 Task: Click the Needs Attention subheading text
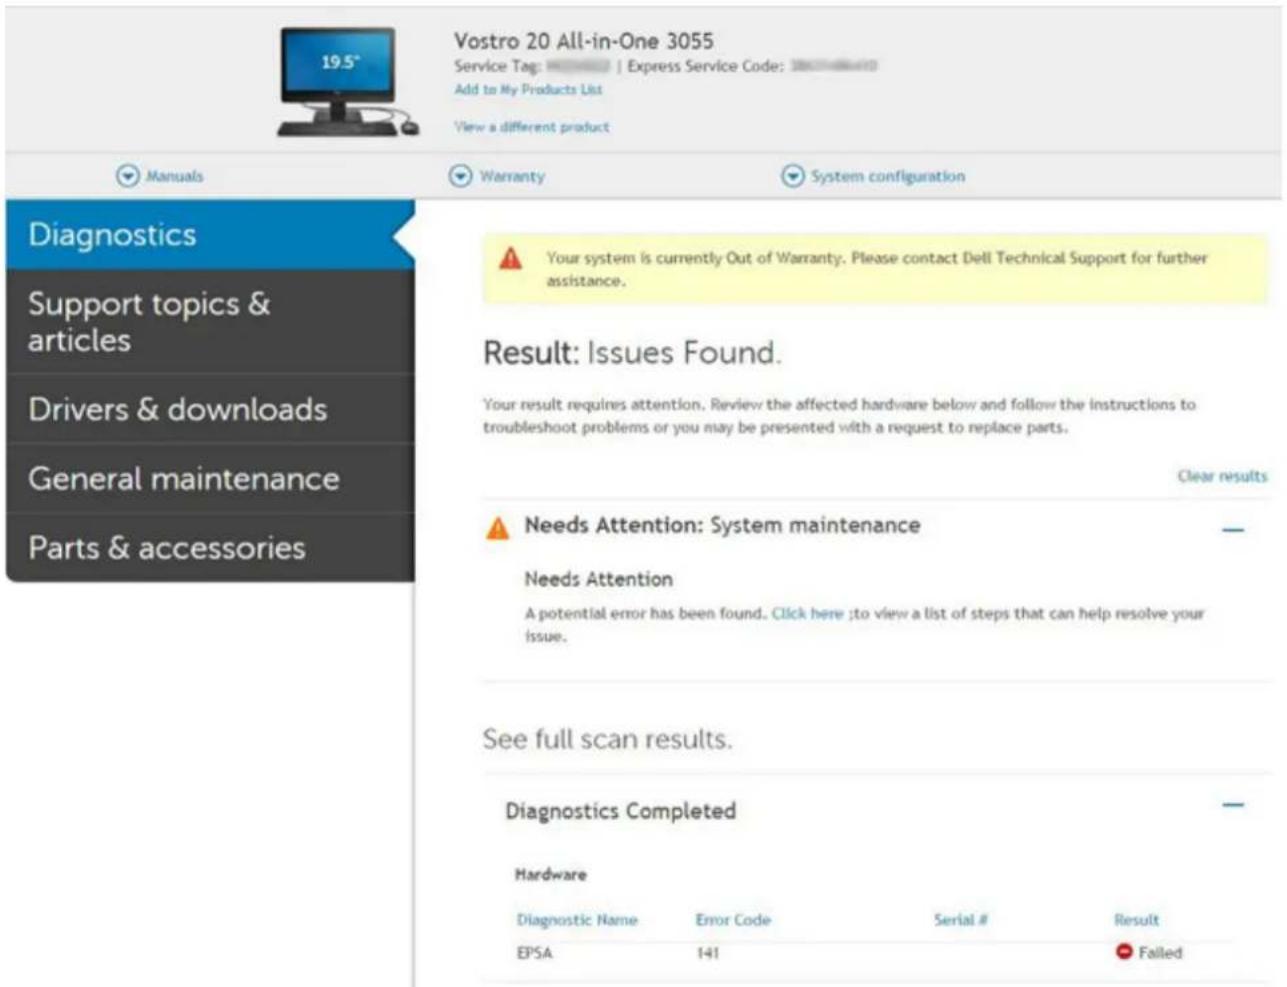point(599,579)
